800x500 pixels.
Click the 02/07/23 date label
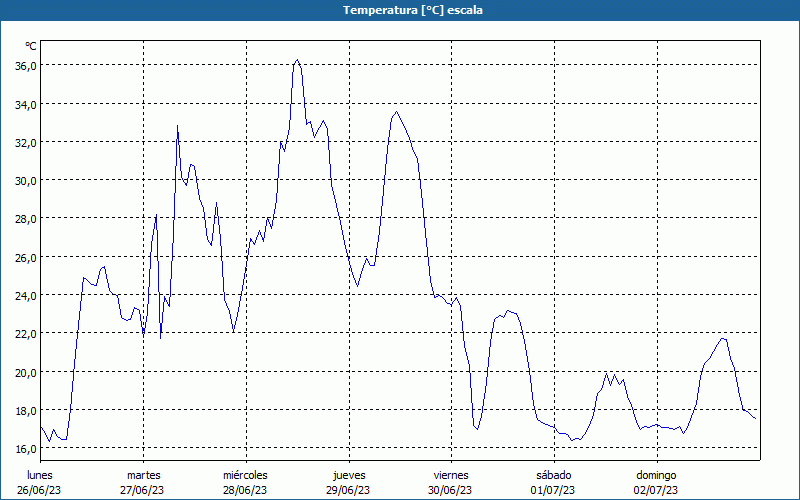pyautogui.click(x=656, y=490)
